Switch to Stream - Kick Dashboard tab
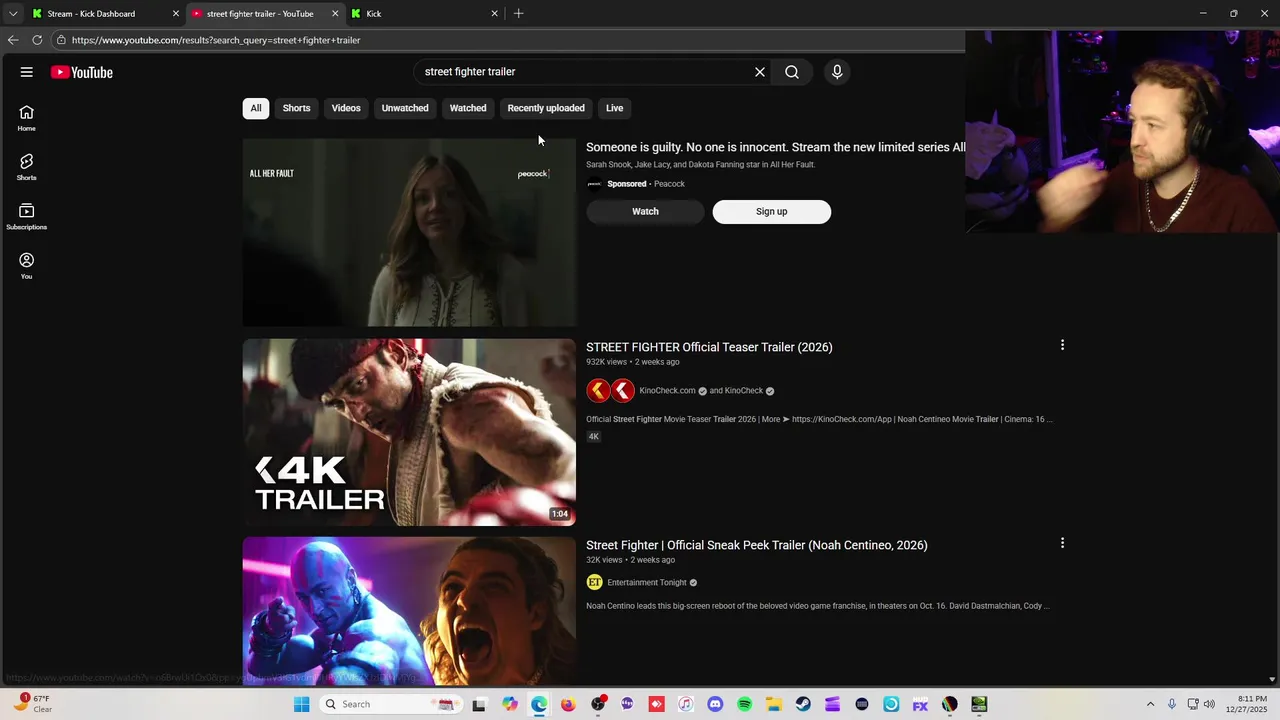The width and height of the screenshot is (1280, 720). tap(105, 14)
